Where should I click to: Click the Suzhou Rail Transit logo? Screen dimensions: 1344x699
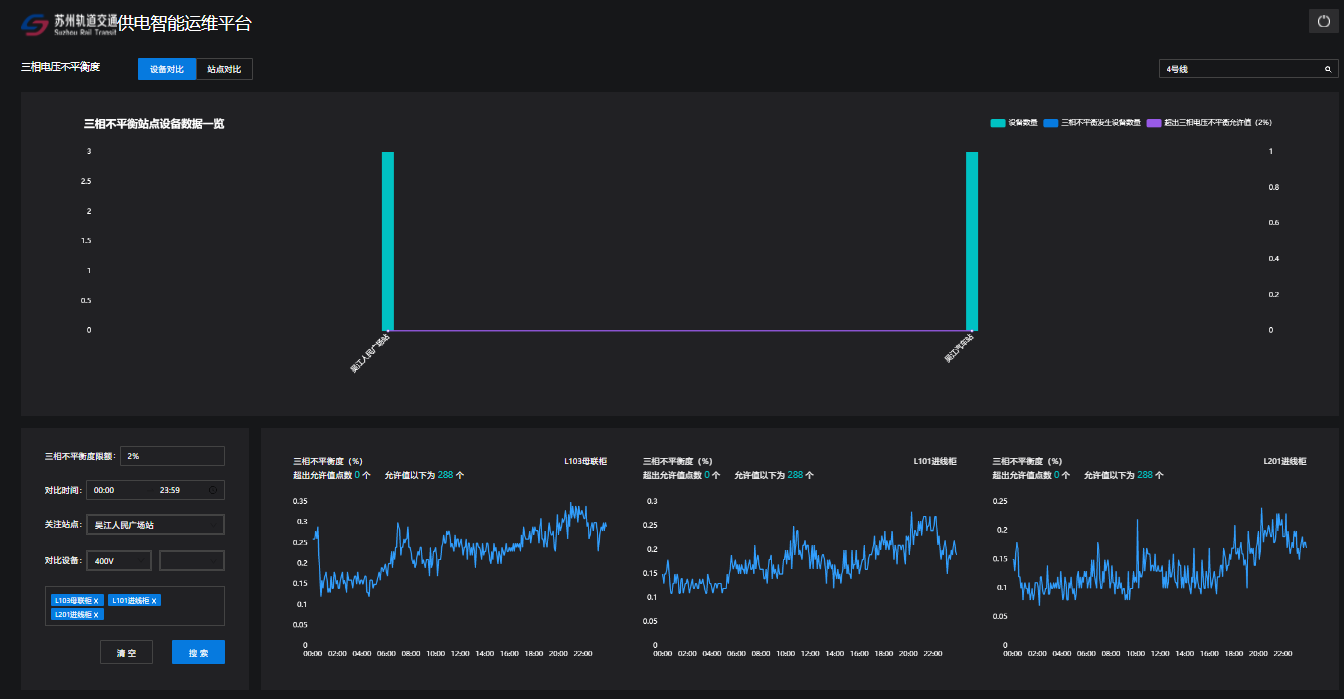click(68, 24)
